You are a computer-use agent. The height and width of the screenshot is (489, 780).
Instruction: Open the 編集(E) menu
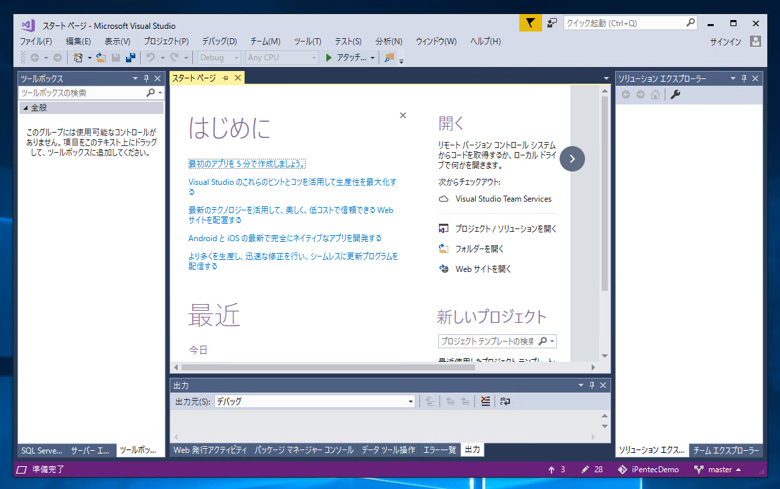pos(78,41)
